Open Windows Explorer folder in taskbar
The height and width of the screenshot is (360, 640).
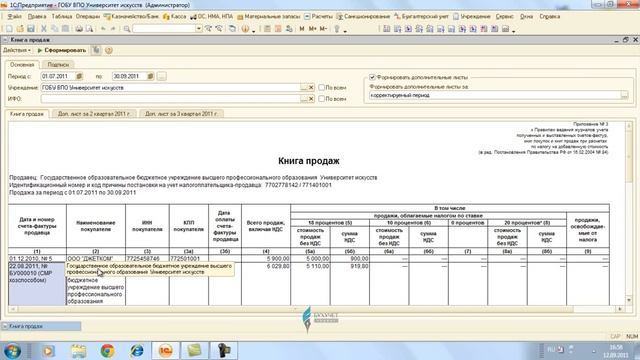(78, 351)
